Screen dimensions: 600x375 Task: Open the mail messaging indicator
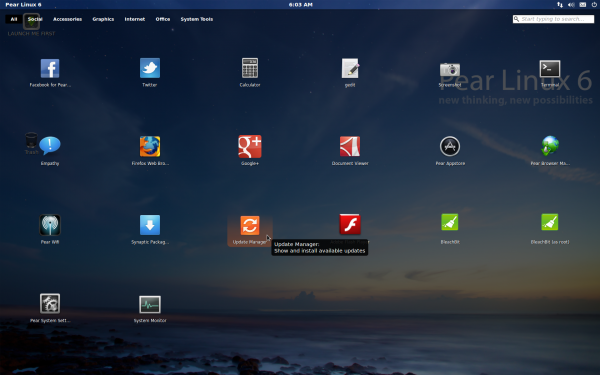(x=582, y=5)
